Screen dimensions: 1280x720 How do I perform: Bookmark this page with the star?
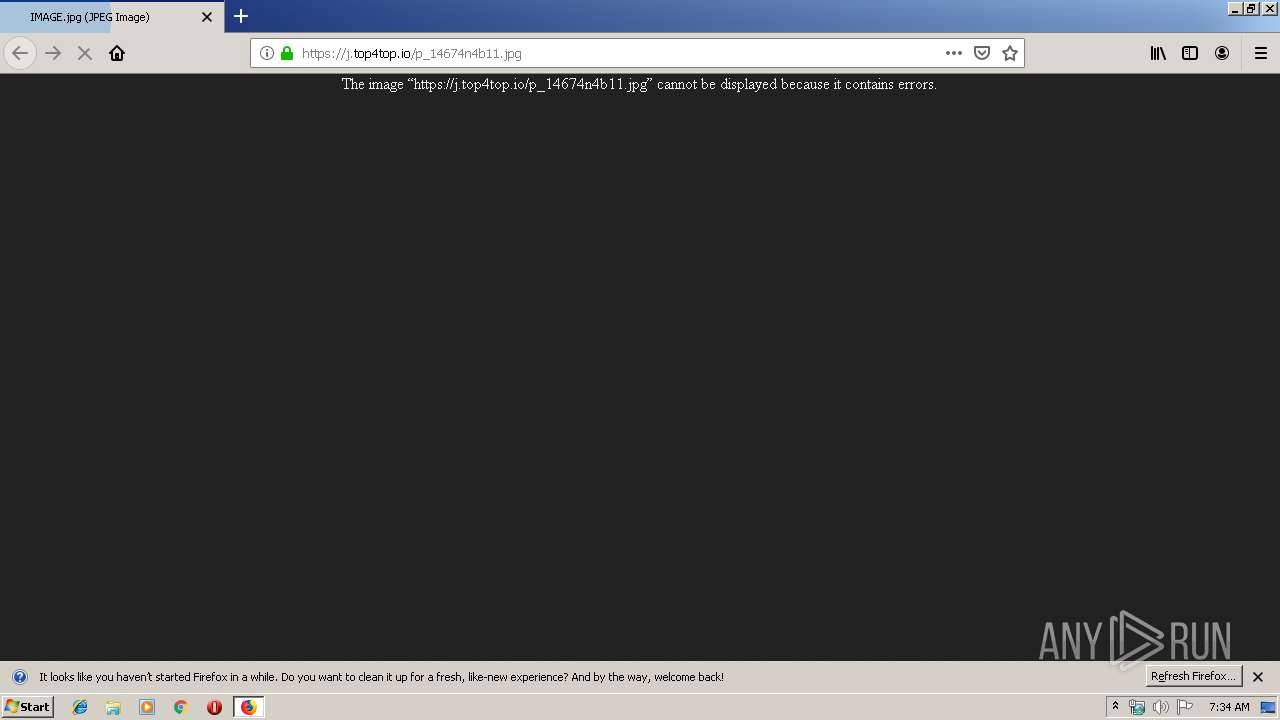[x=1010, y=53]
